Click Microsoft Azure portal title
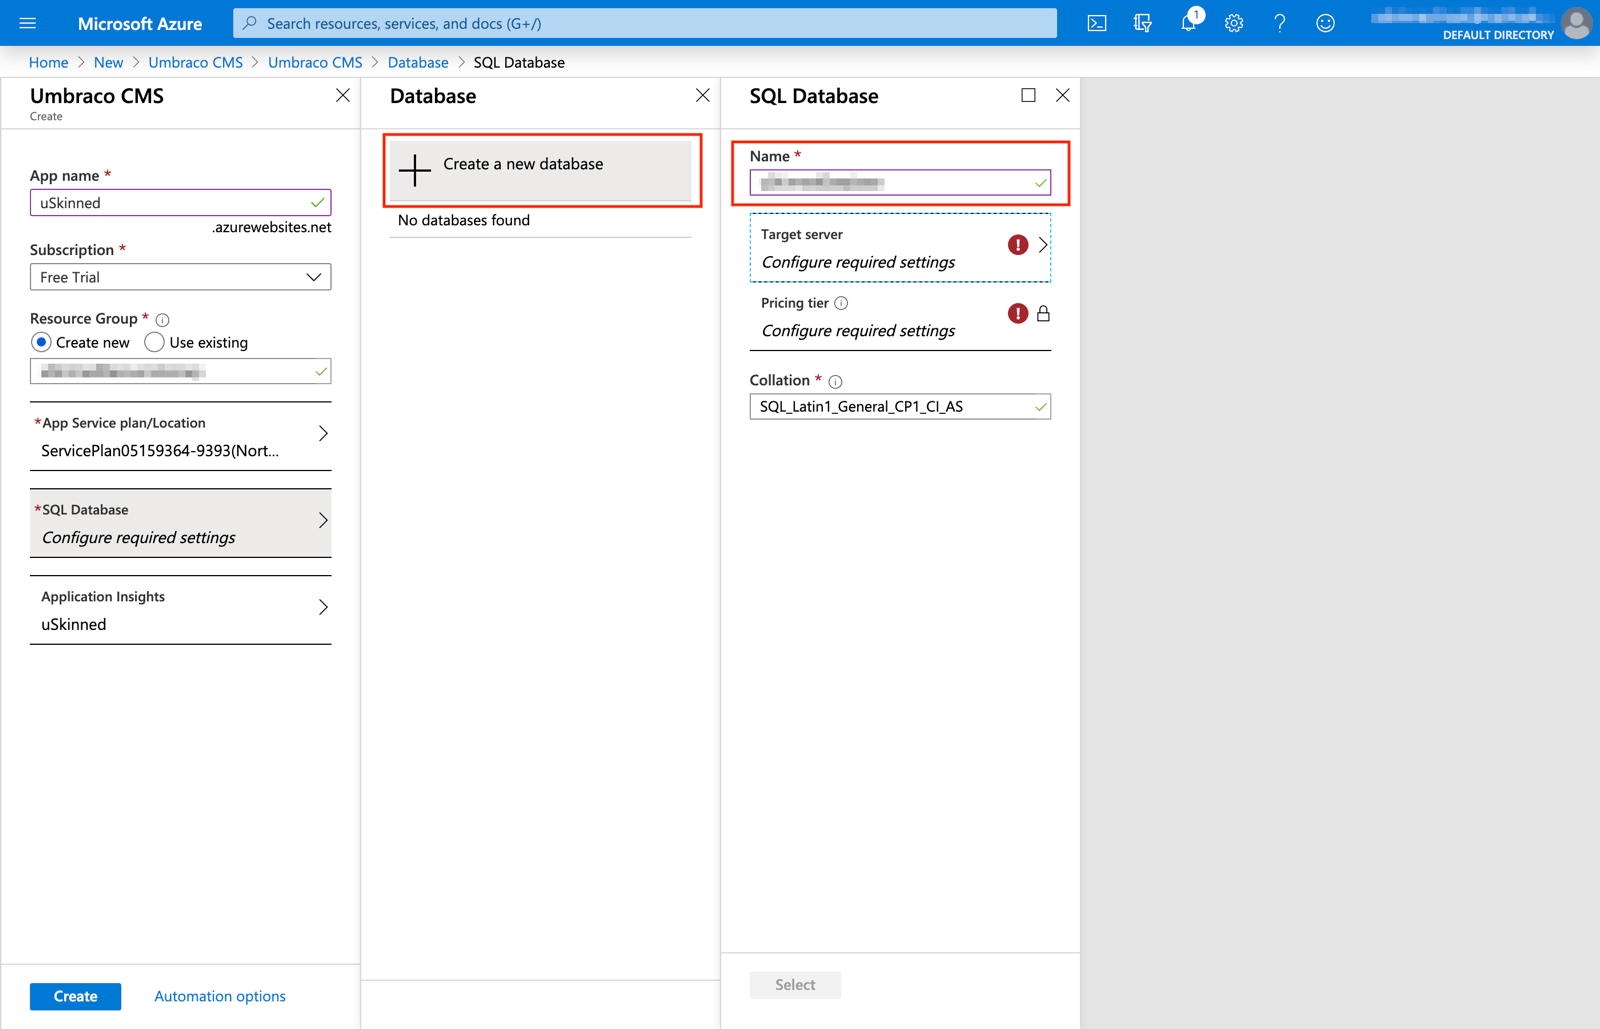The height and width of the screenshot is (1029, 1600). (140, 23)
